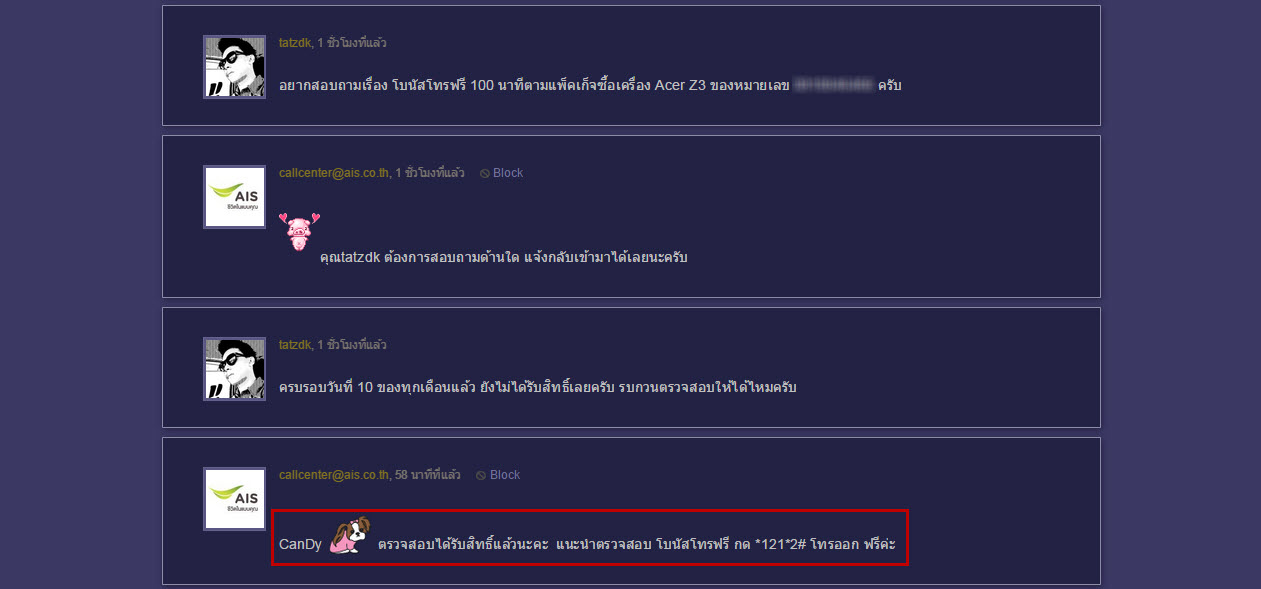1261x589 pixels.
Task: Open callcenter@ais.co.th name above the pig emoticon
Action: pos(334,173)
